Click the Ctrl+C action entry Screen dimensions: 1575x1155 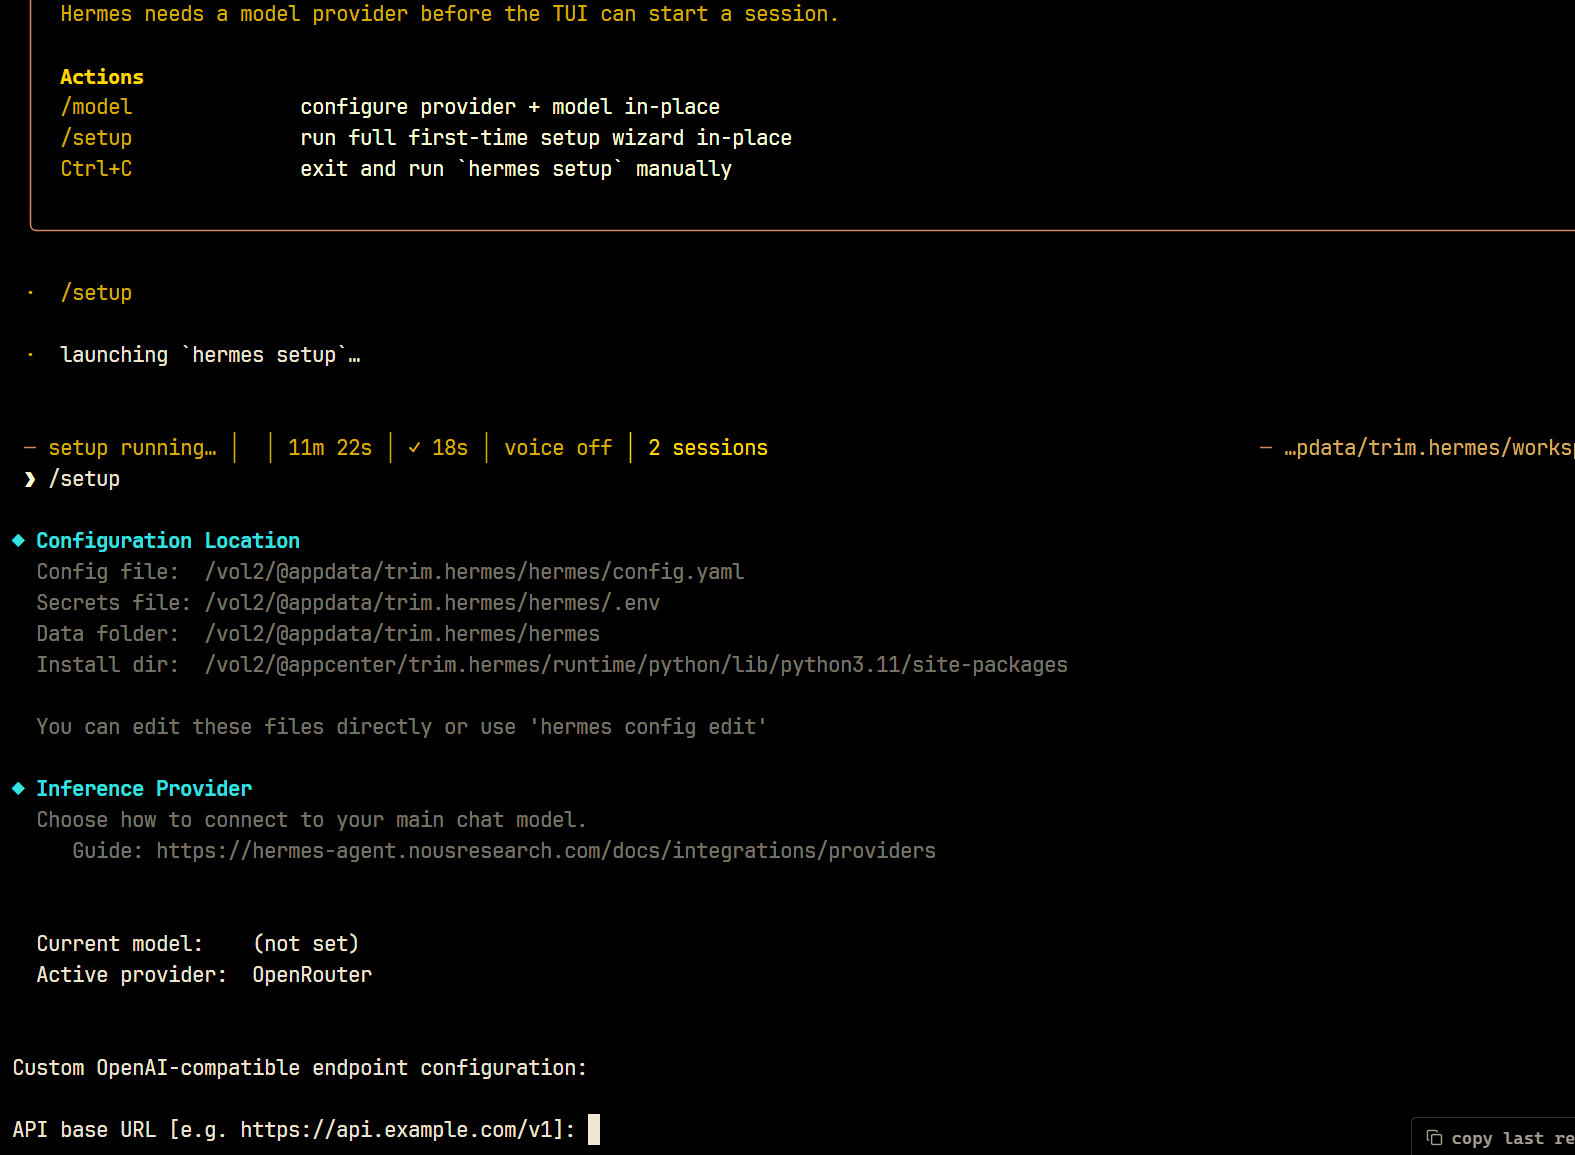pyautogui.click(x=96, y=169)
